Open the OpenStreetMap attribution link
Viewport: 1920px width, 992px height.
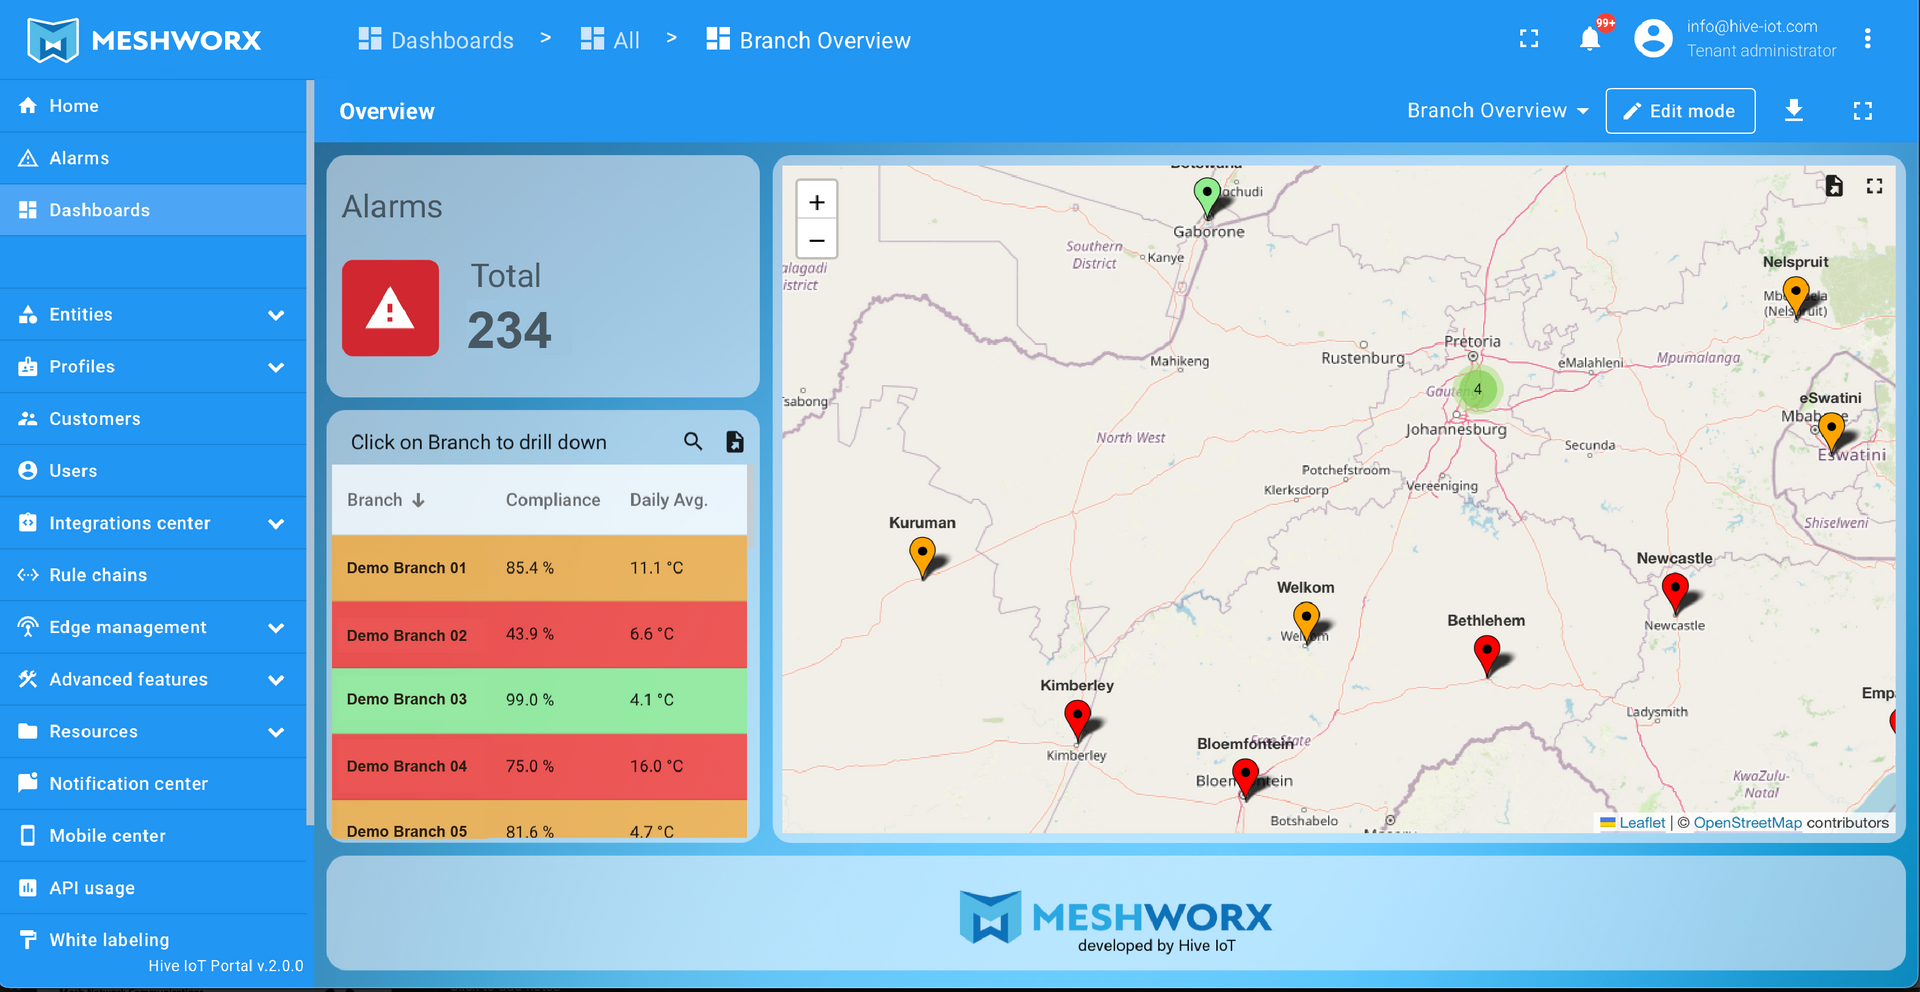click(1747, 823)
